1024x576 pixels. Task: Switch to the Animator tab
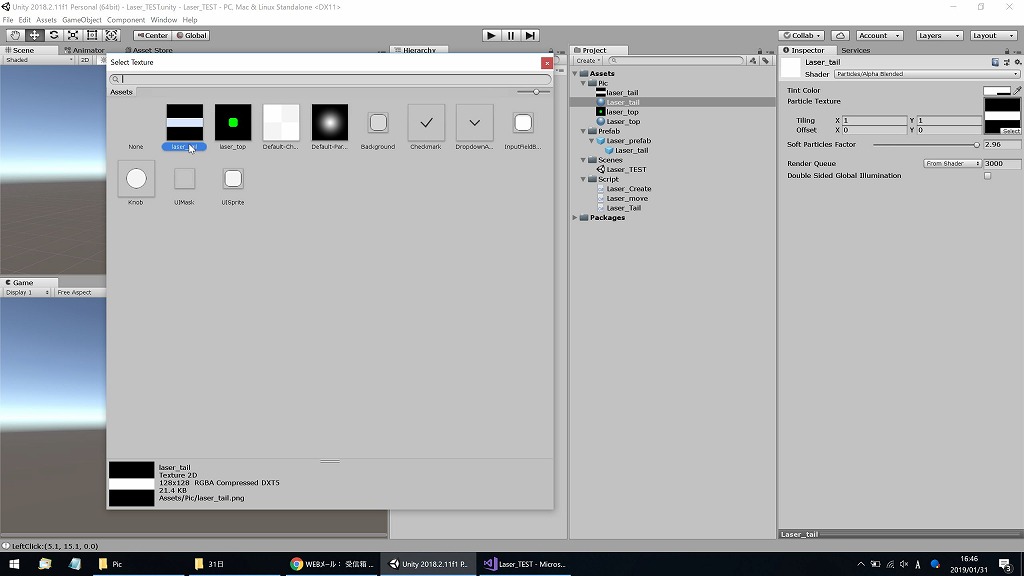pos(85,50)
